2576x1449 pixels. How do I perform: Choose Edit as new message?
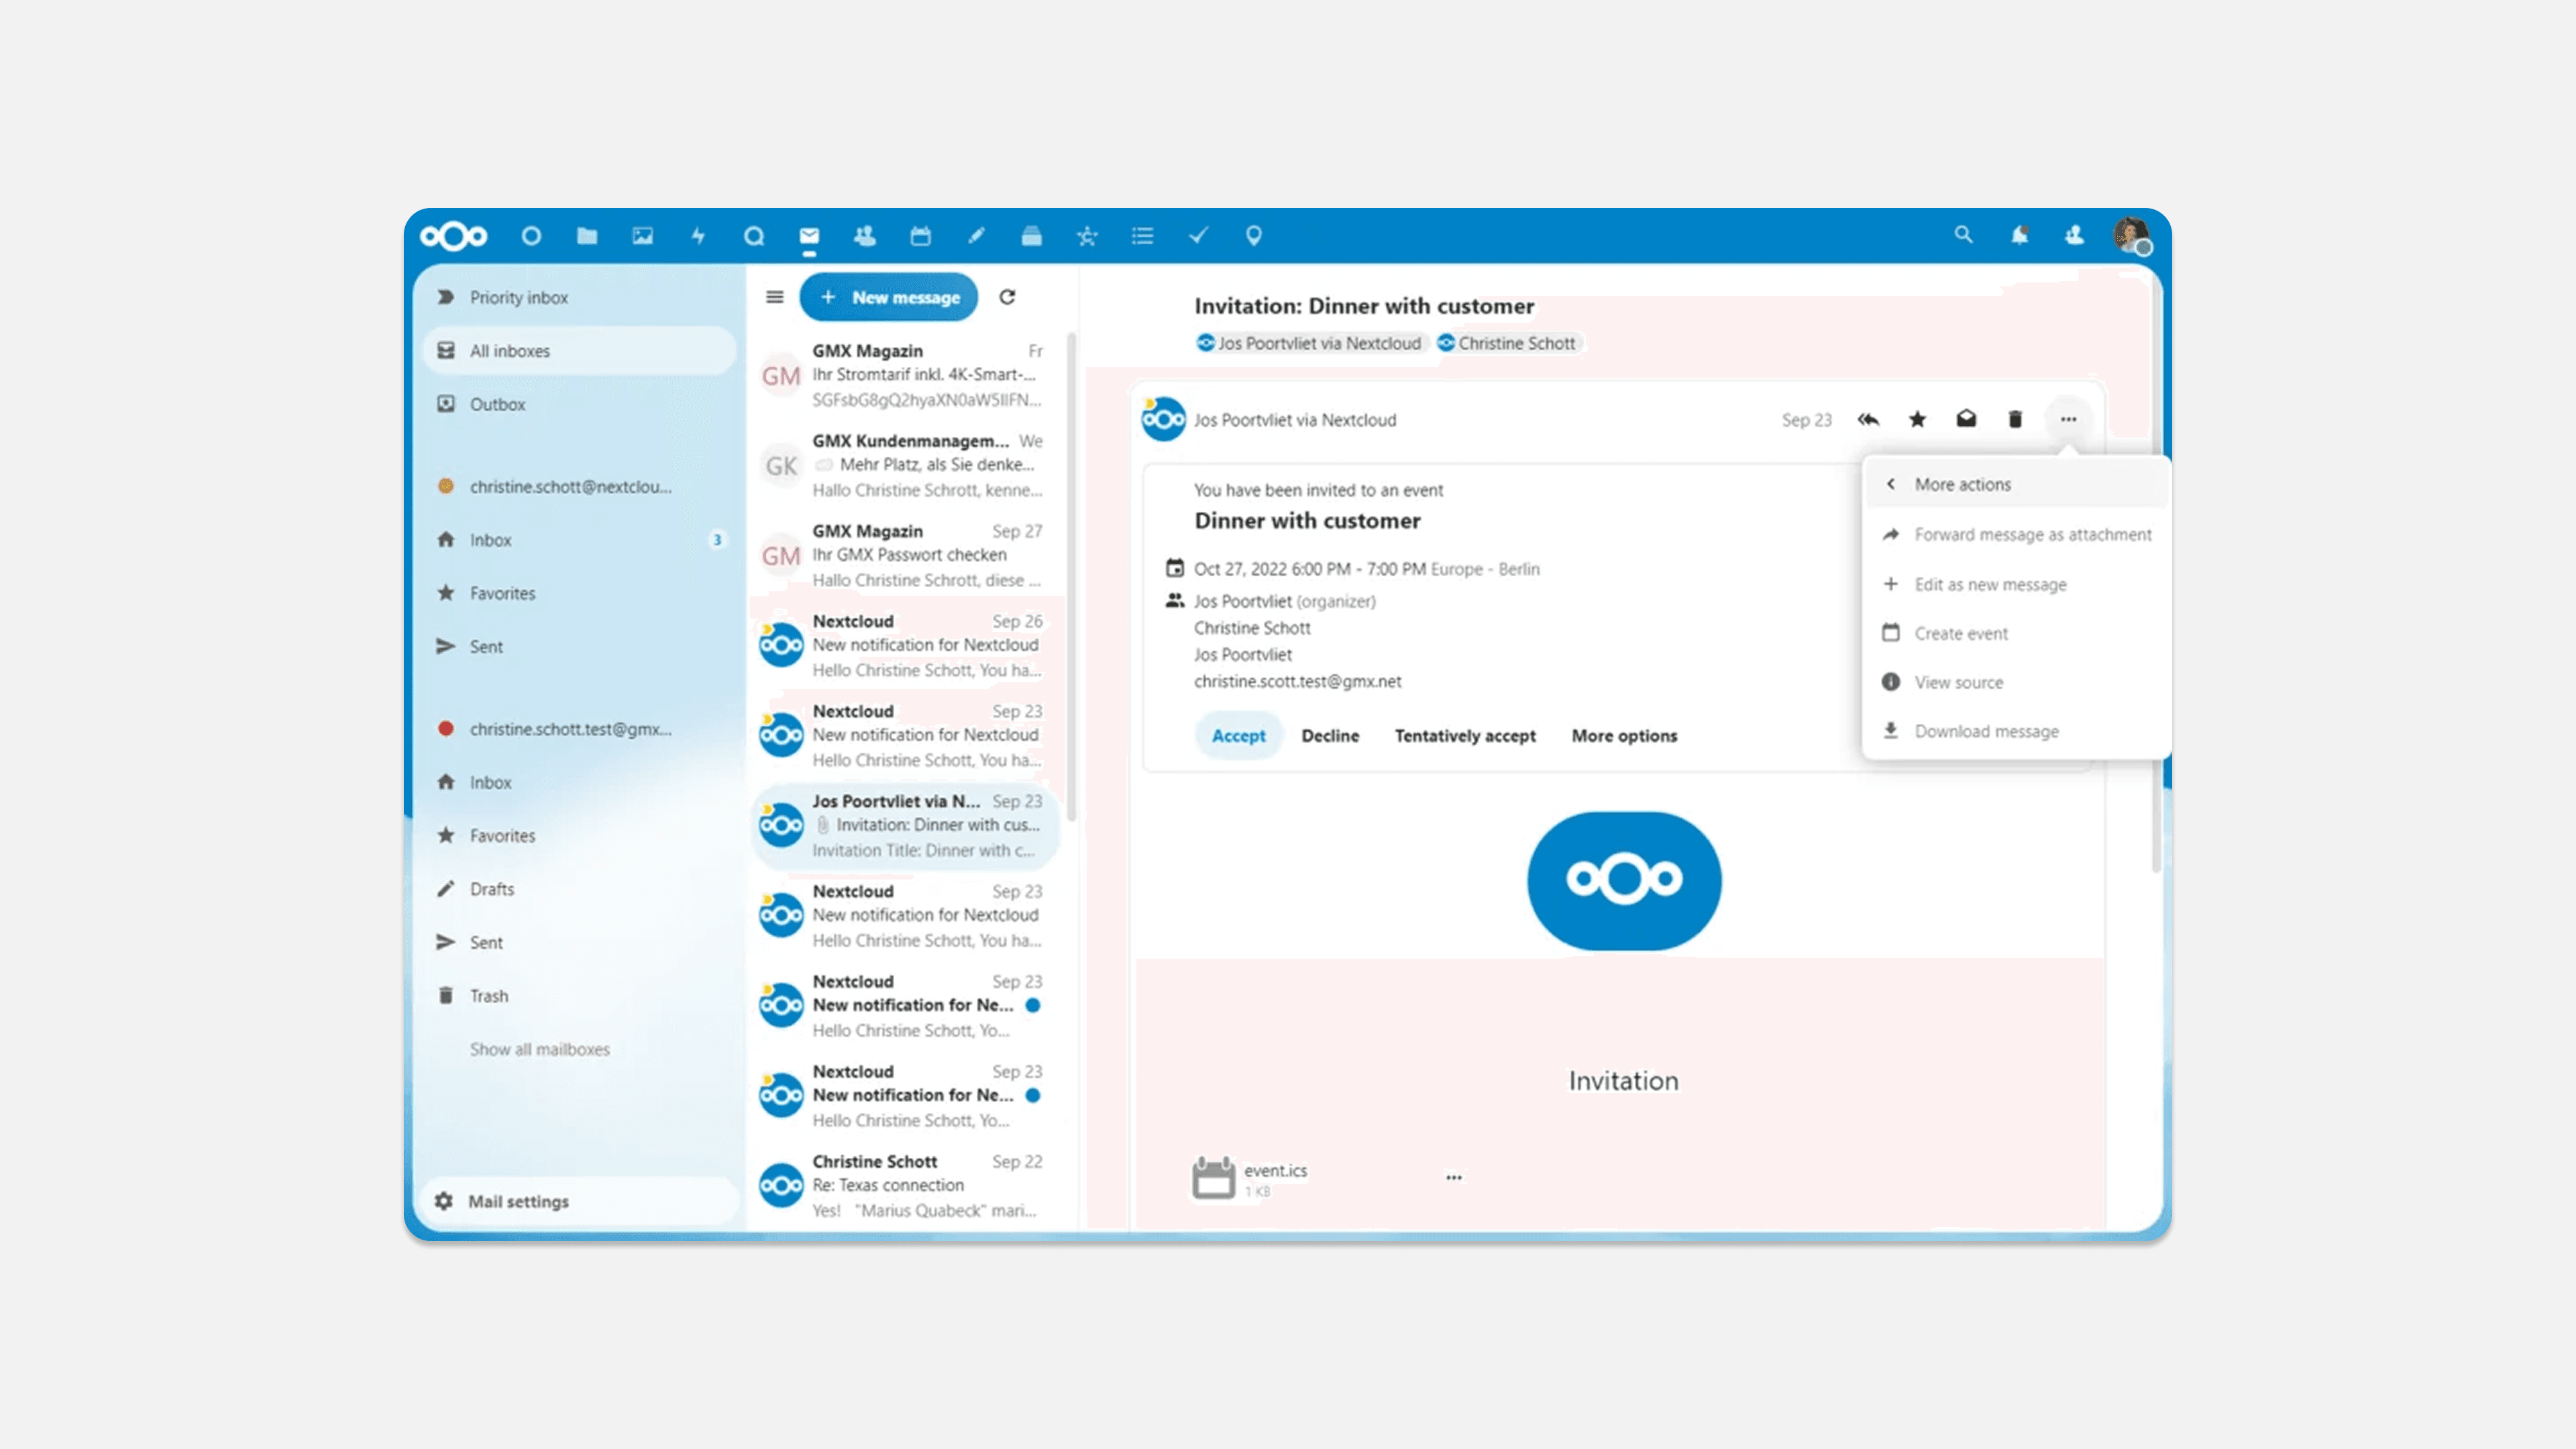(2017, 584)
